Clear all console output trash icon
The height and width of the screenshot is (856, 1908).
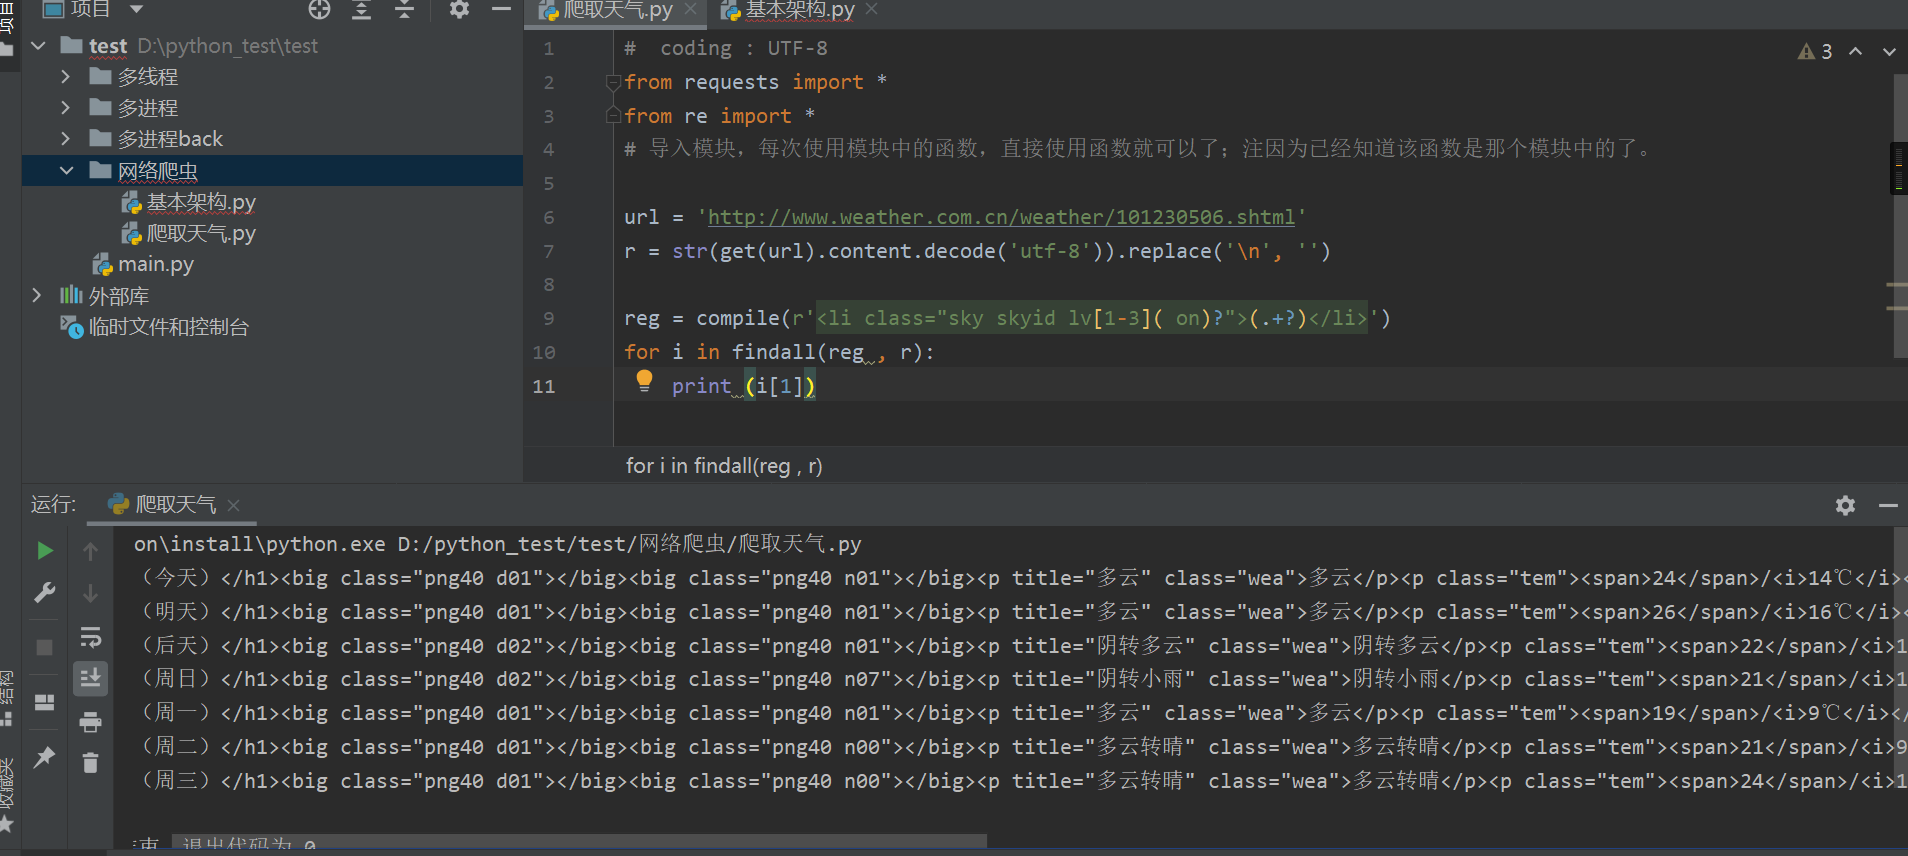[90, 763]
